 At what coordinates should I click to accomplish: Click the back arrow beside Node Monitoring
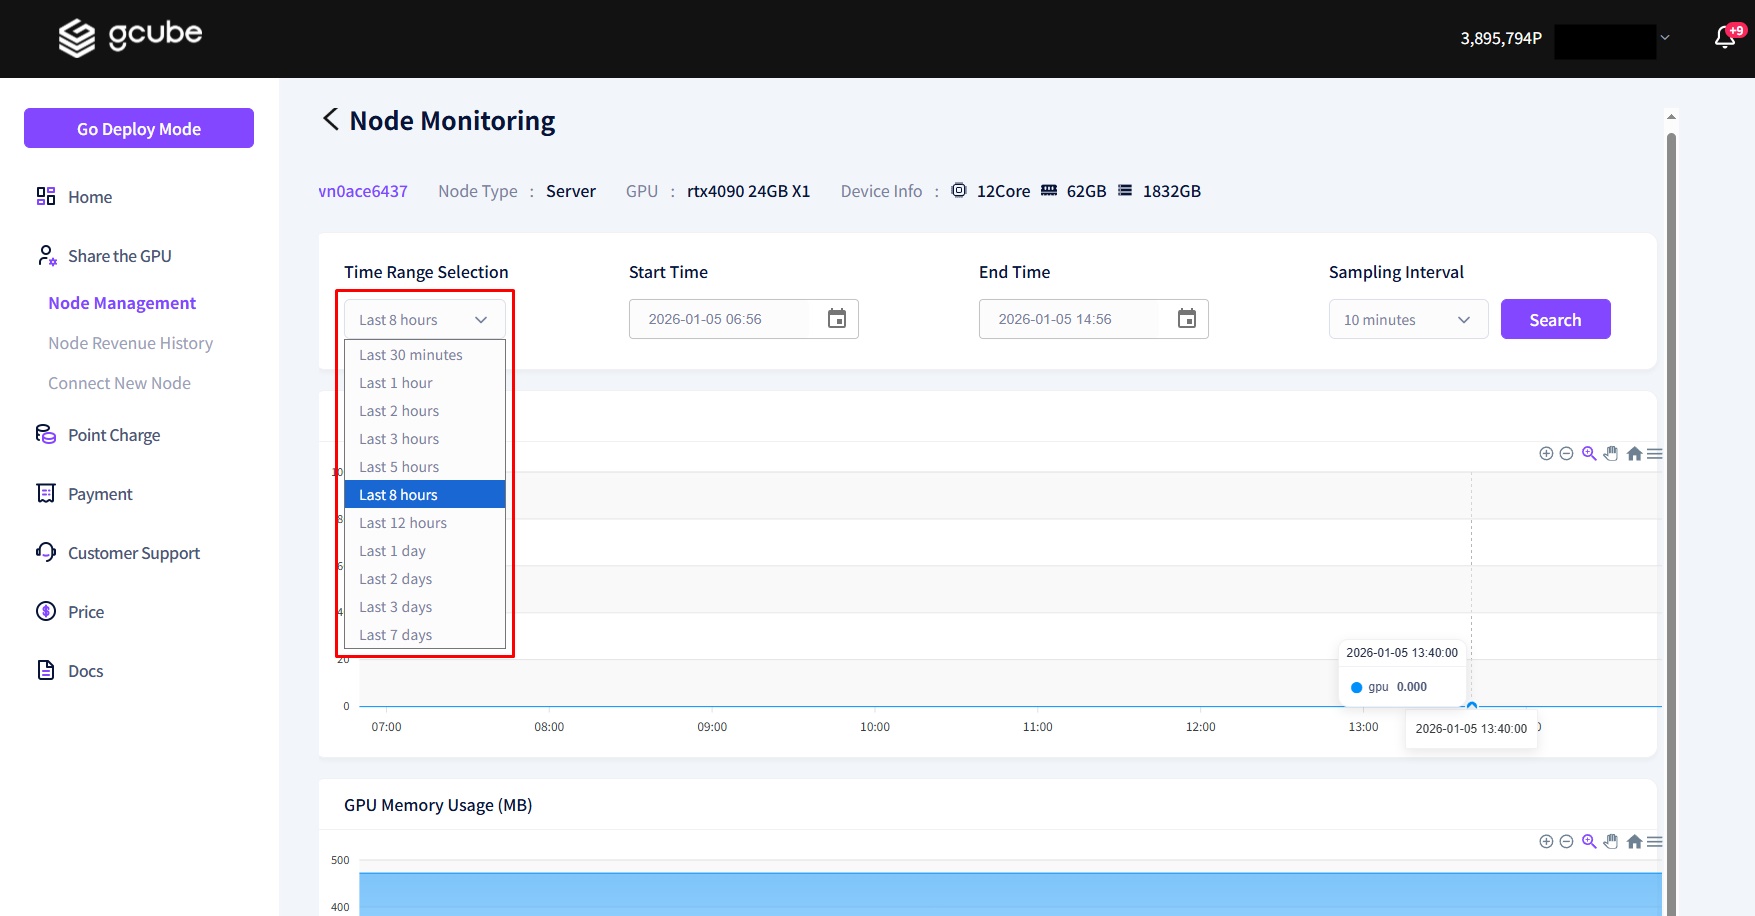click(331, 119)
